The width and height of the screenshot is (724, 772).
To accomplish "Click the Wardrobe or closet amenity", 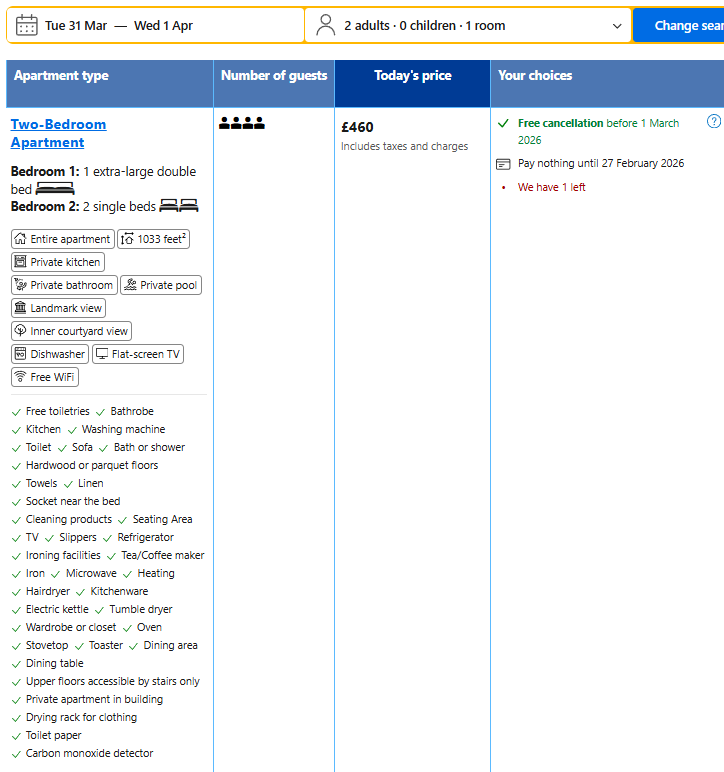I will tap(71, 627).
